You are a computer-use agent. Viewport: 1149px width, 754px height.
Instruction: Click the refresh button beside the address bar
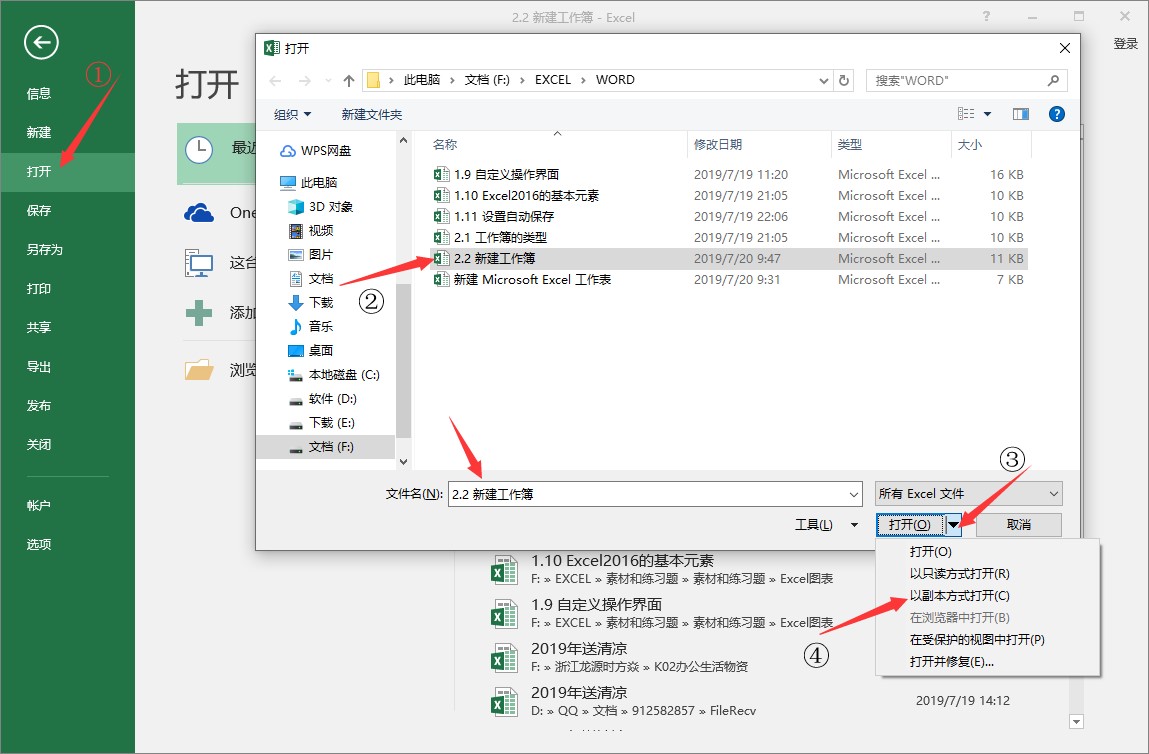tap(845, 80)
